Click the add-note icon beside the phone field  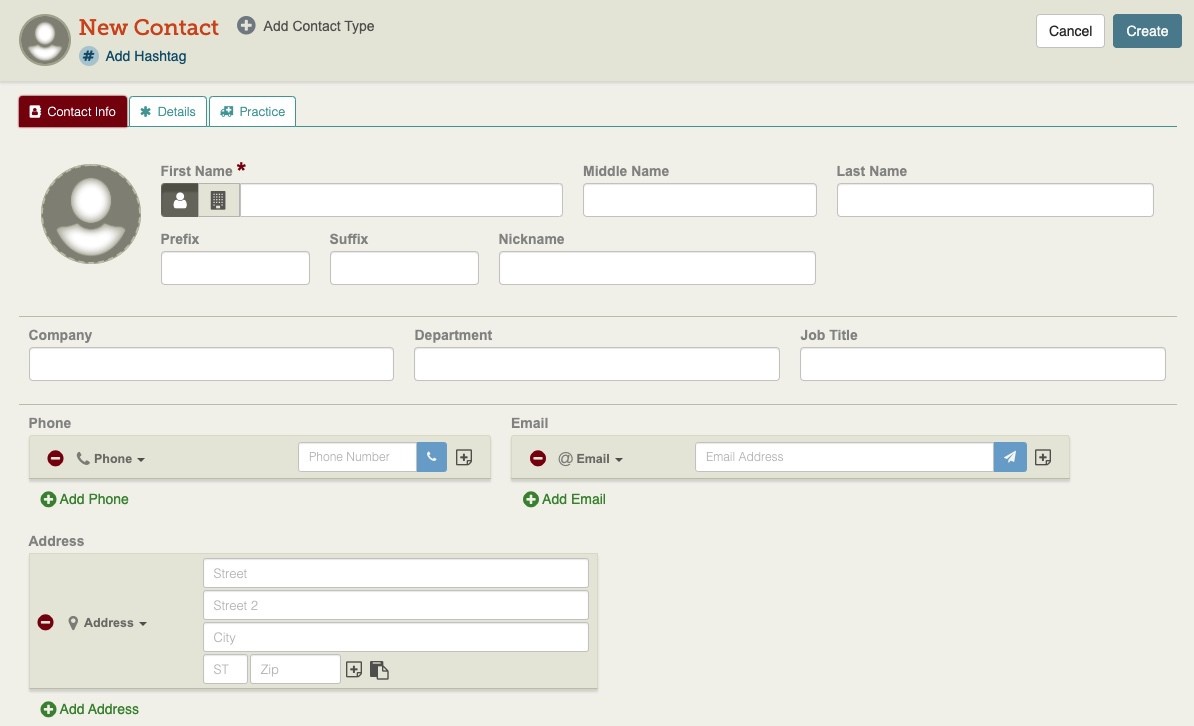click(x=463, y=457)
